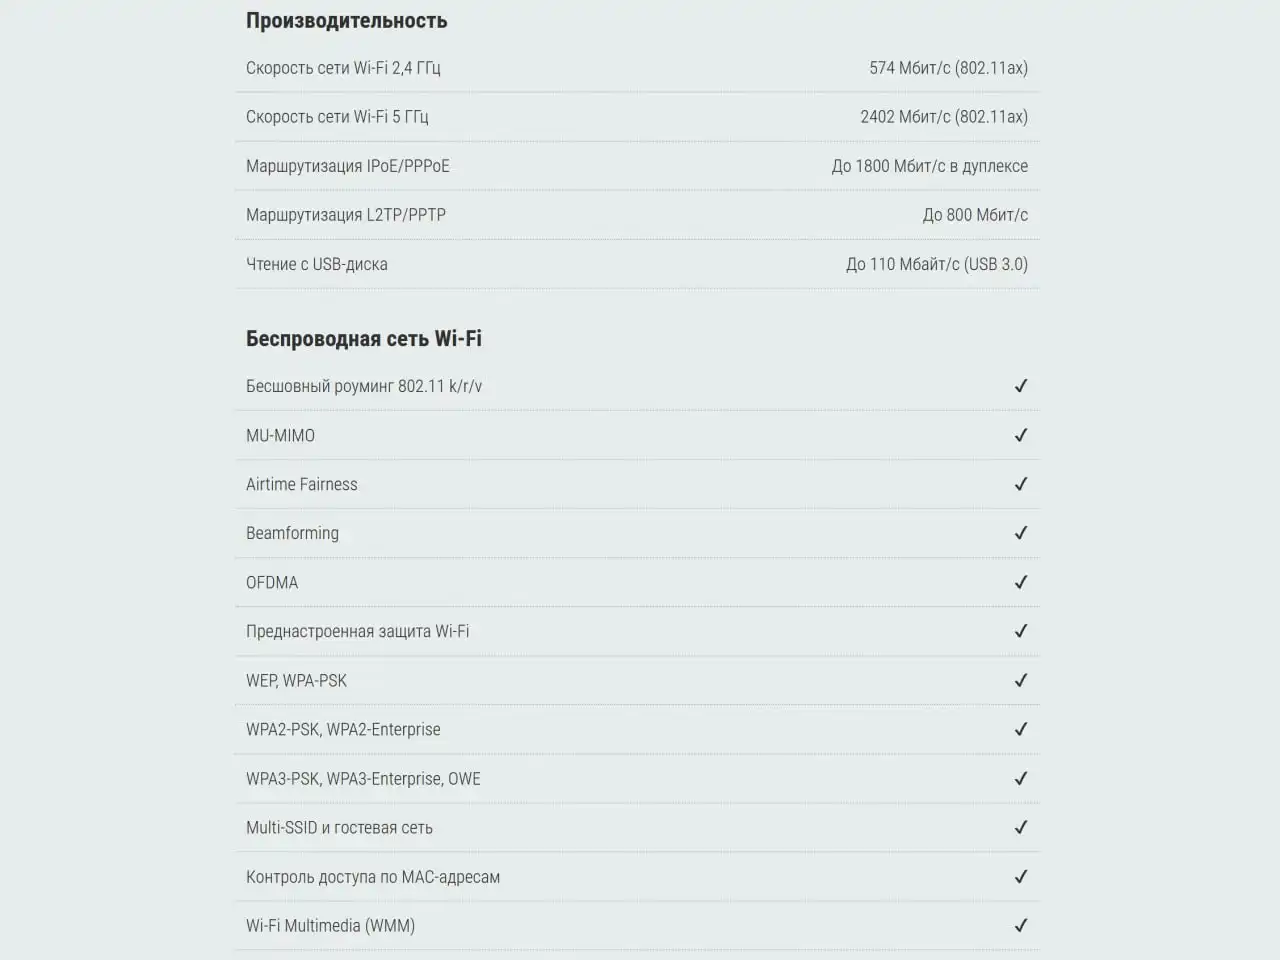Click the checkmark for Контроль доступа по MAC-адресам
This screenshot has width=1280, height=960.
tap(1021, 876)
